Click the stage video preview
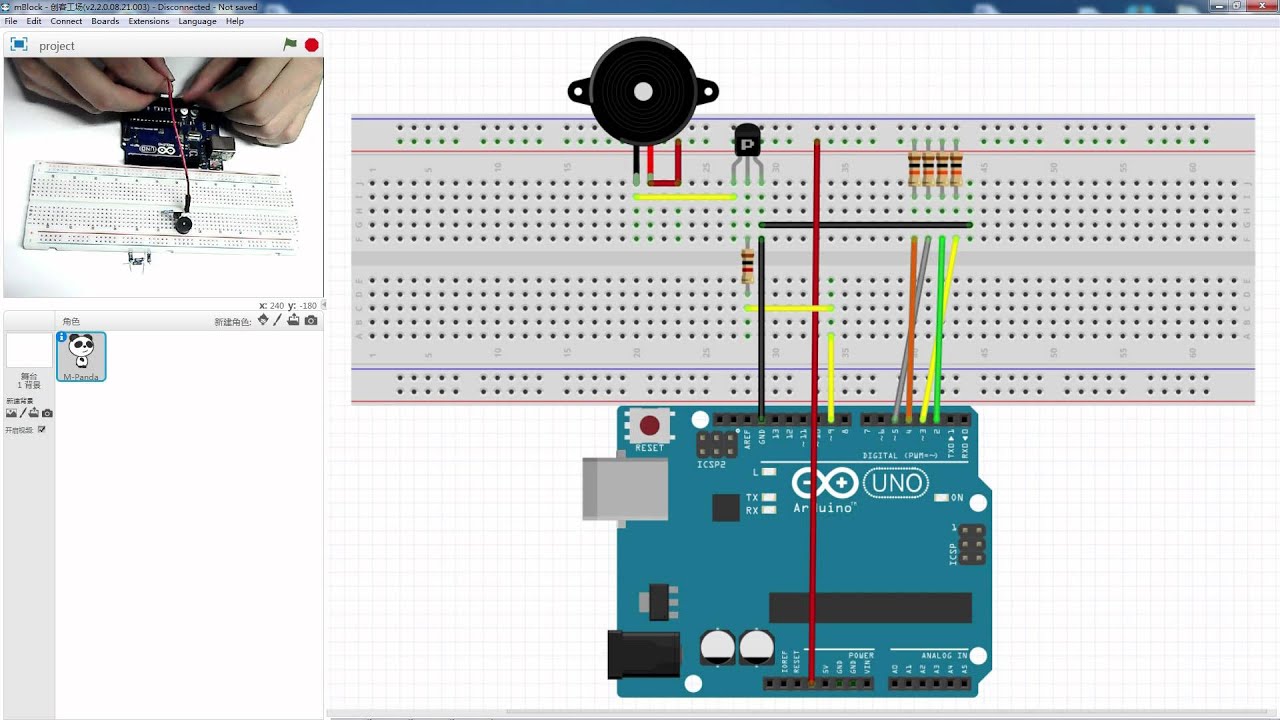1280x720 pixels. click(x=163, y=177)
